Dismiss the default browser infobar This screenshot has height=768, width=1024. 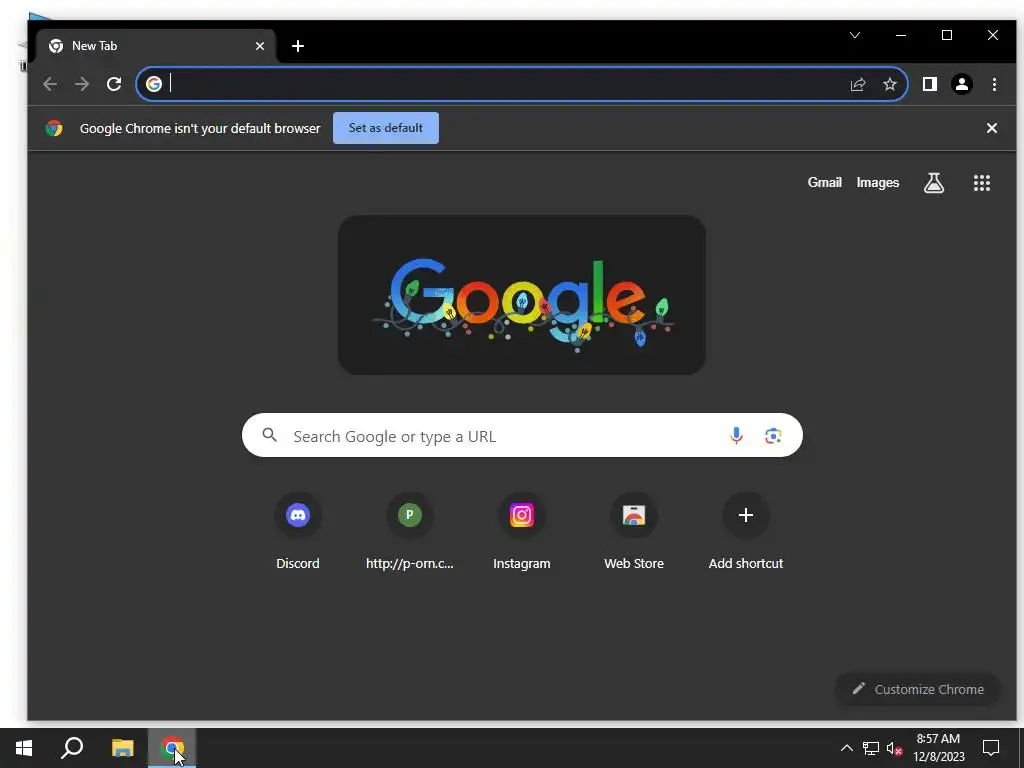pyautogui.click(x=991, y=128)
